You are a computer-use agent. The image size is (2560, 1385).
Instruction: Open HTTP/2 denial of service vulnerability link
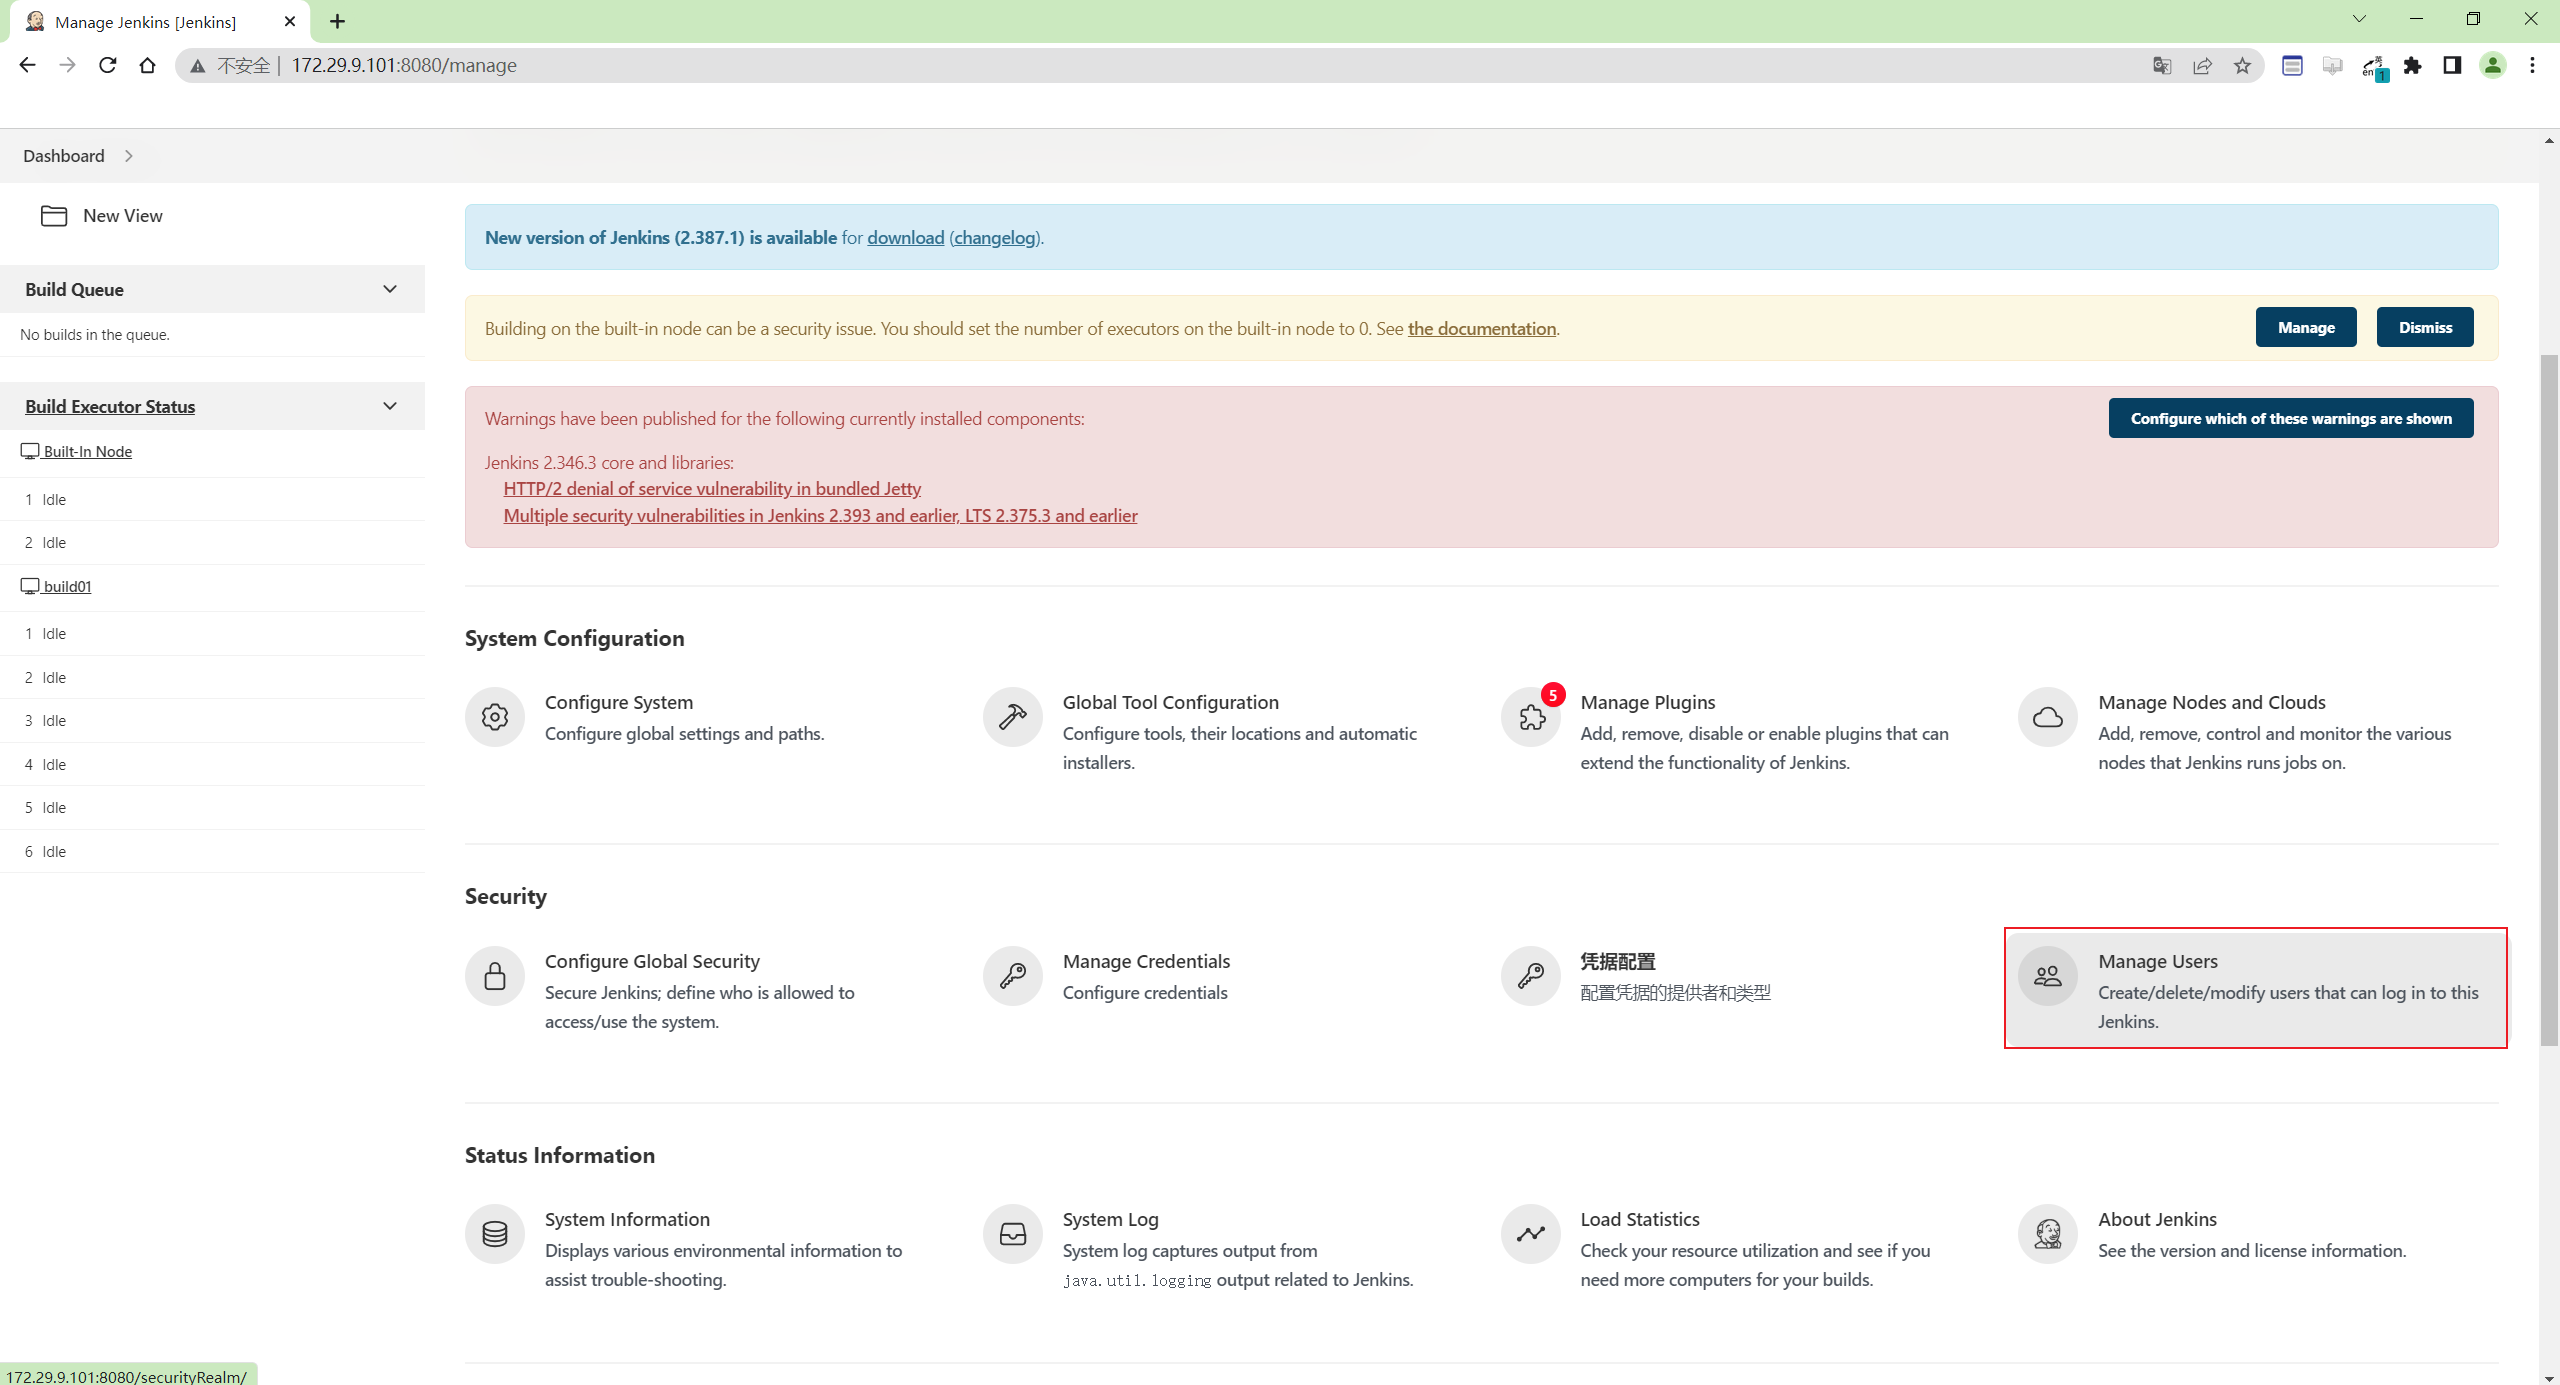[712, 489]
